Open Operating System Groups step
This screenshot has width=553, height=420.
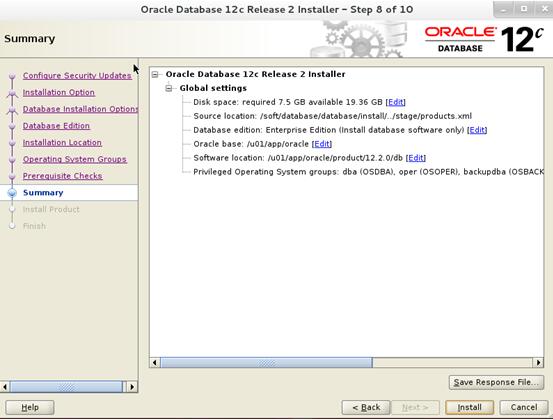[x=74, y=159]
